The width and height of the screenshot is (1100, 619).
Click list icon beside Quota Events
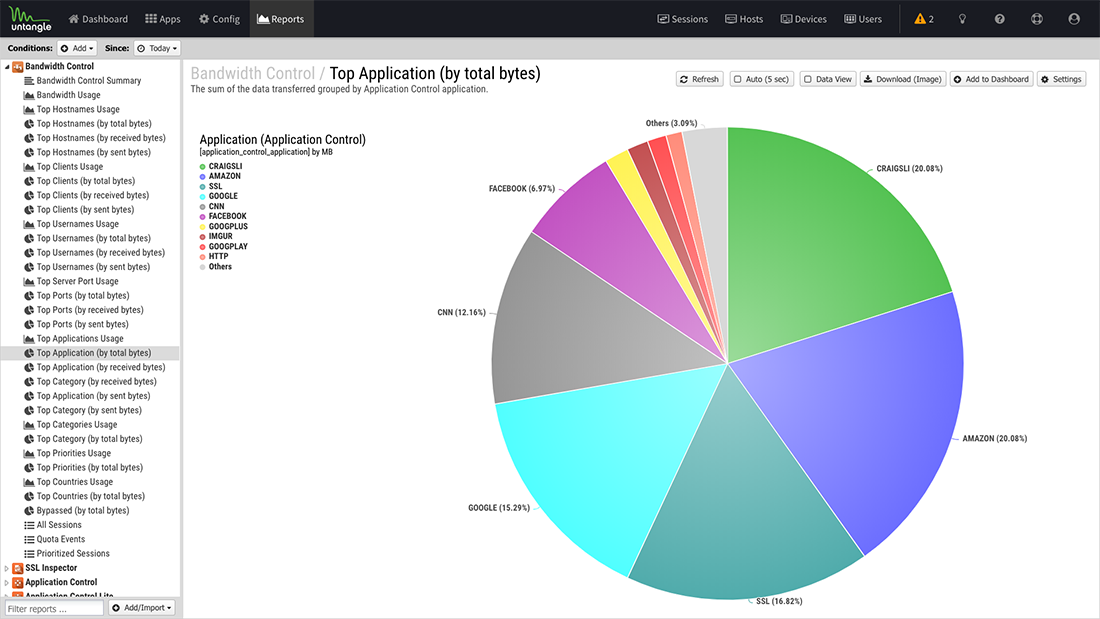click(29, 539)
